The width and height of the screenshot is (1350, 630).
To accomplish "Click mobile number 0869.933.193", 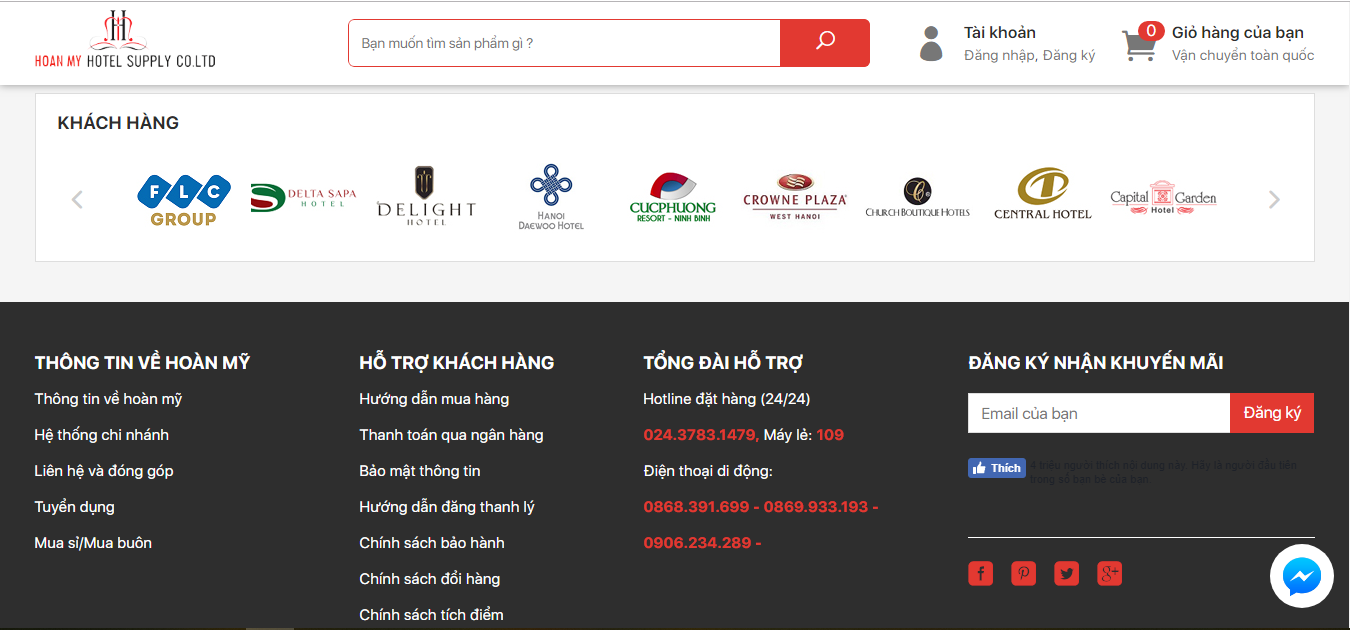I will tap(816, 507).
